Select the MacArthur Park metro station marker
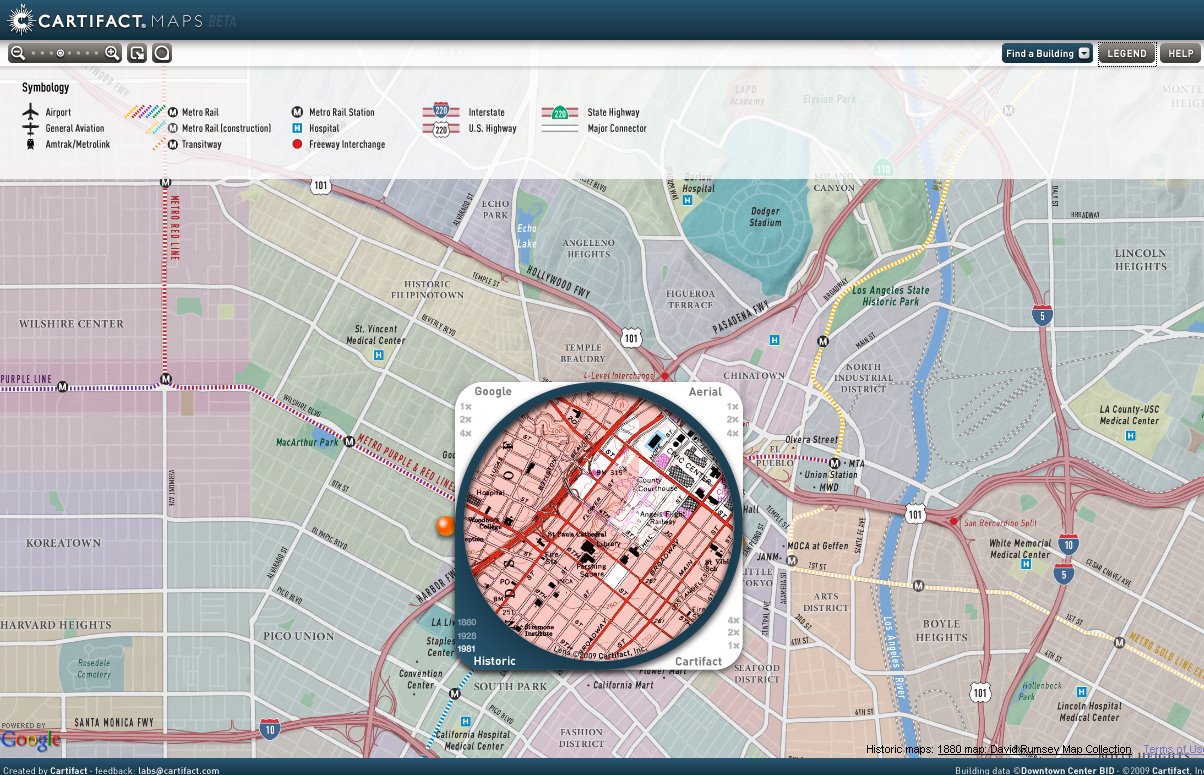The height and width of the screenshot is (775, 1204). pos(349,440)
